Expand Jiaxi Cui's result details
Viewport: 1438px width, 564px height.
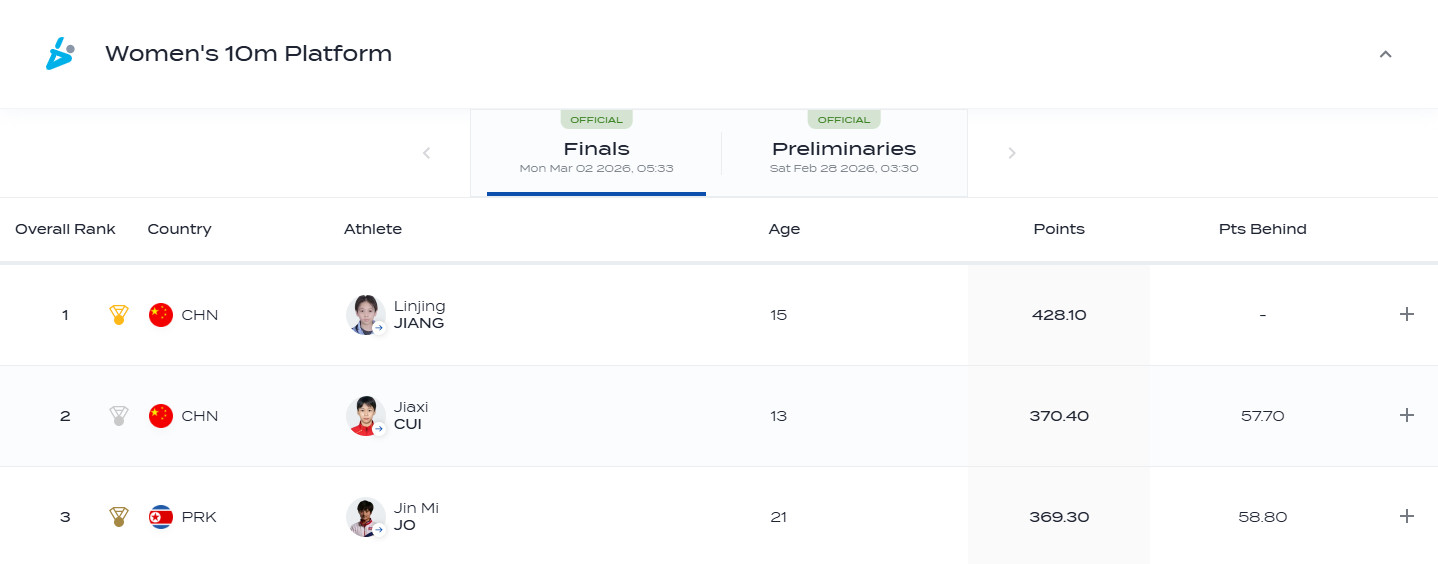point(1407,415)
